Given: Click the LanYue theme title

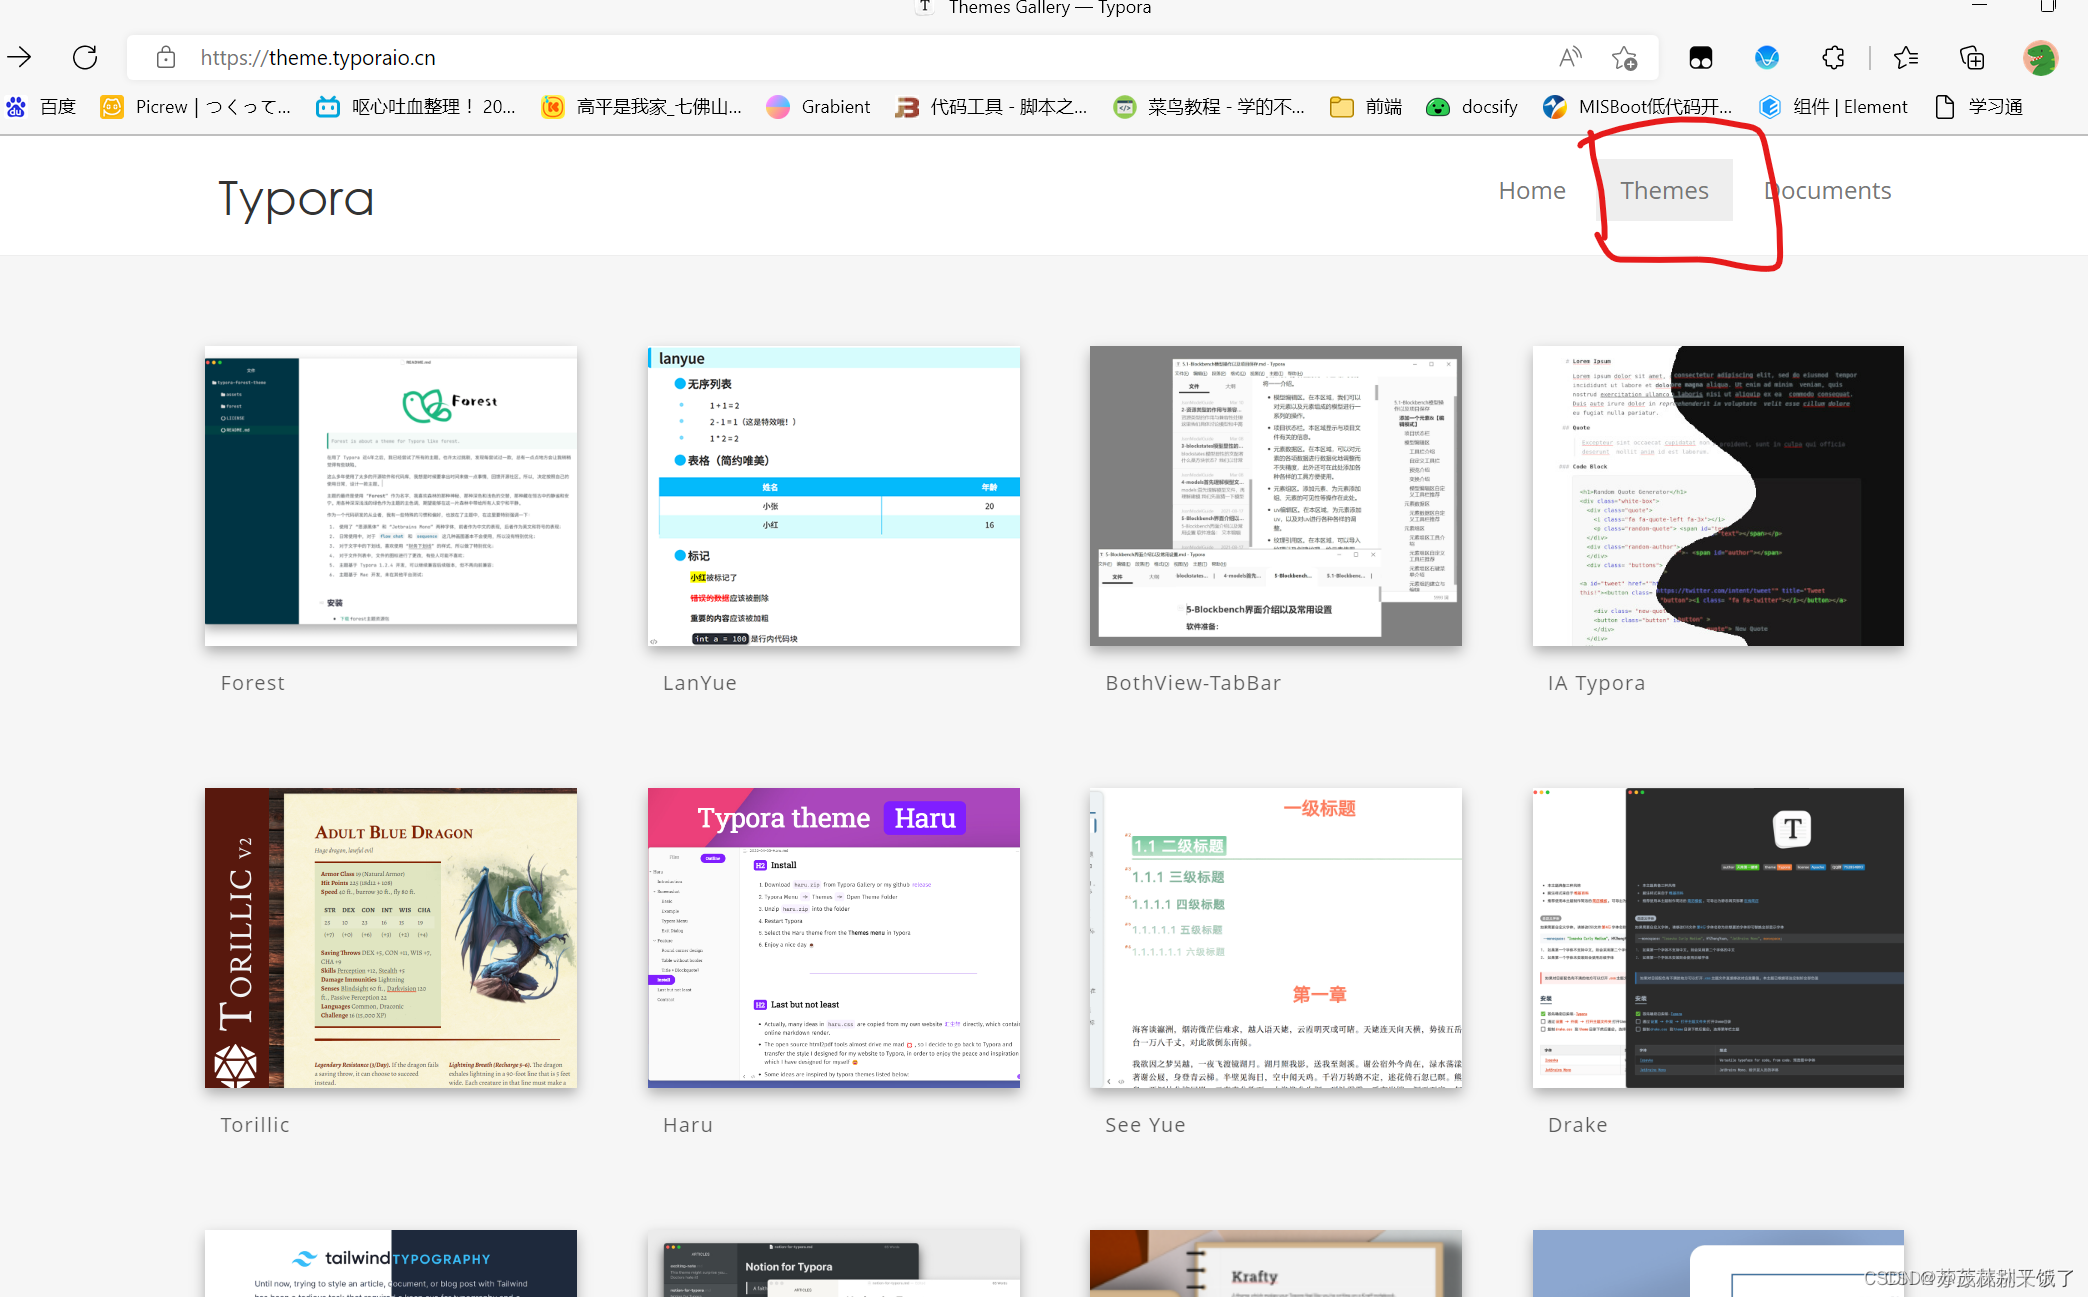Looking at the screenshot, I should [700, 683].
